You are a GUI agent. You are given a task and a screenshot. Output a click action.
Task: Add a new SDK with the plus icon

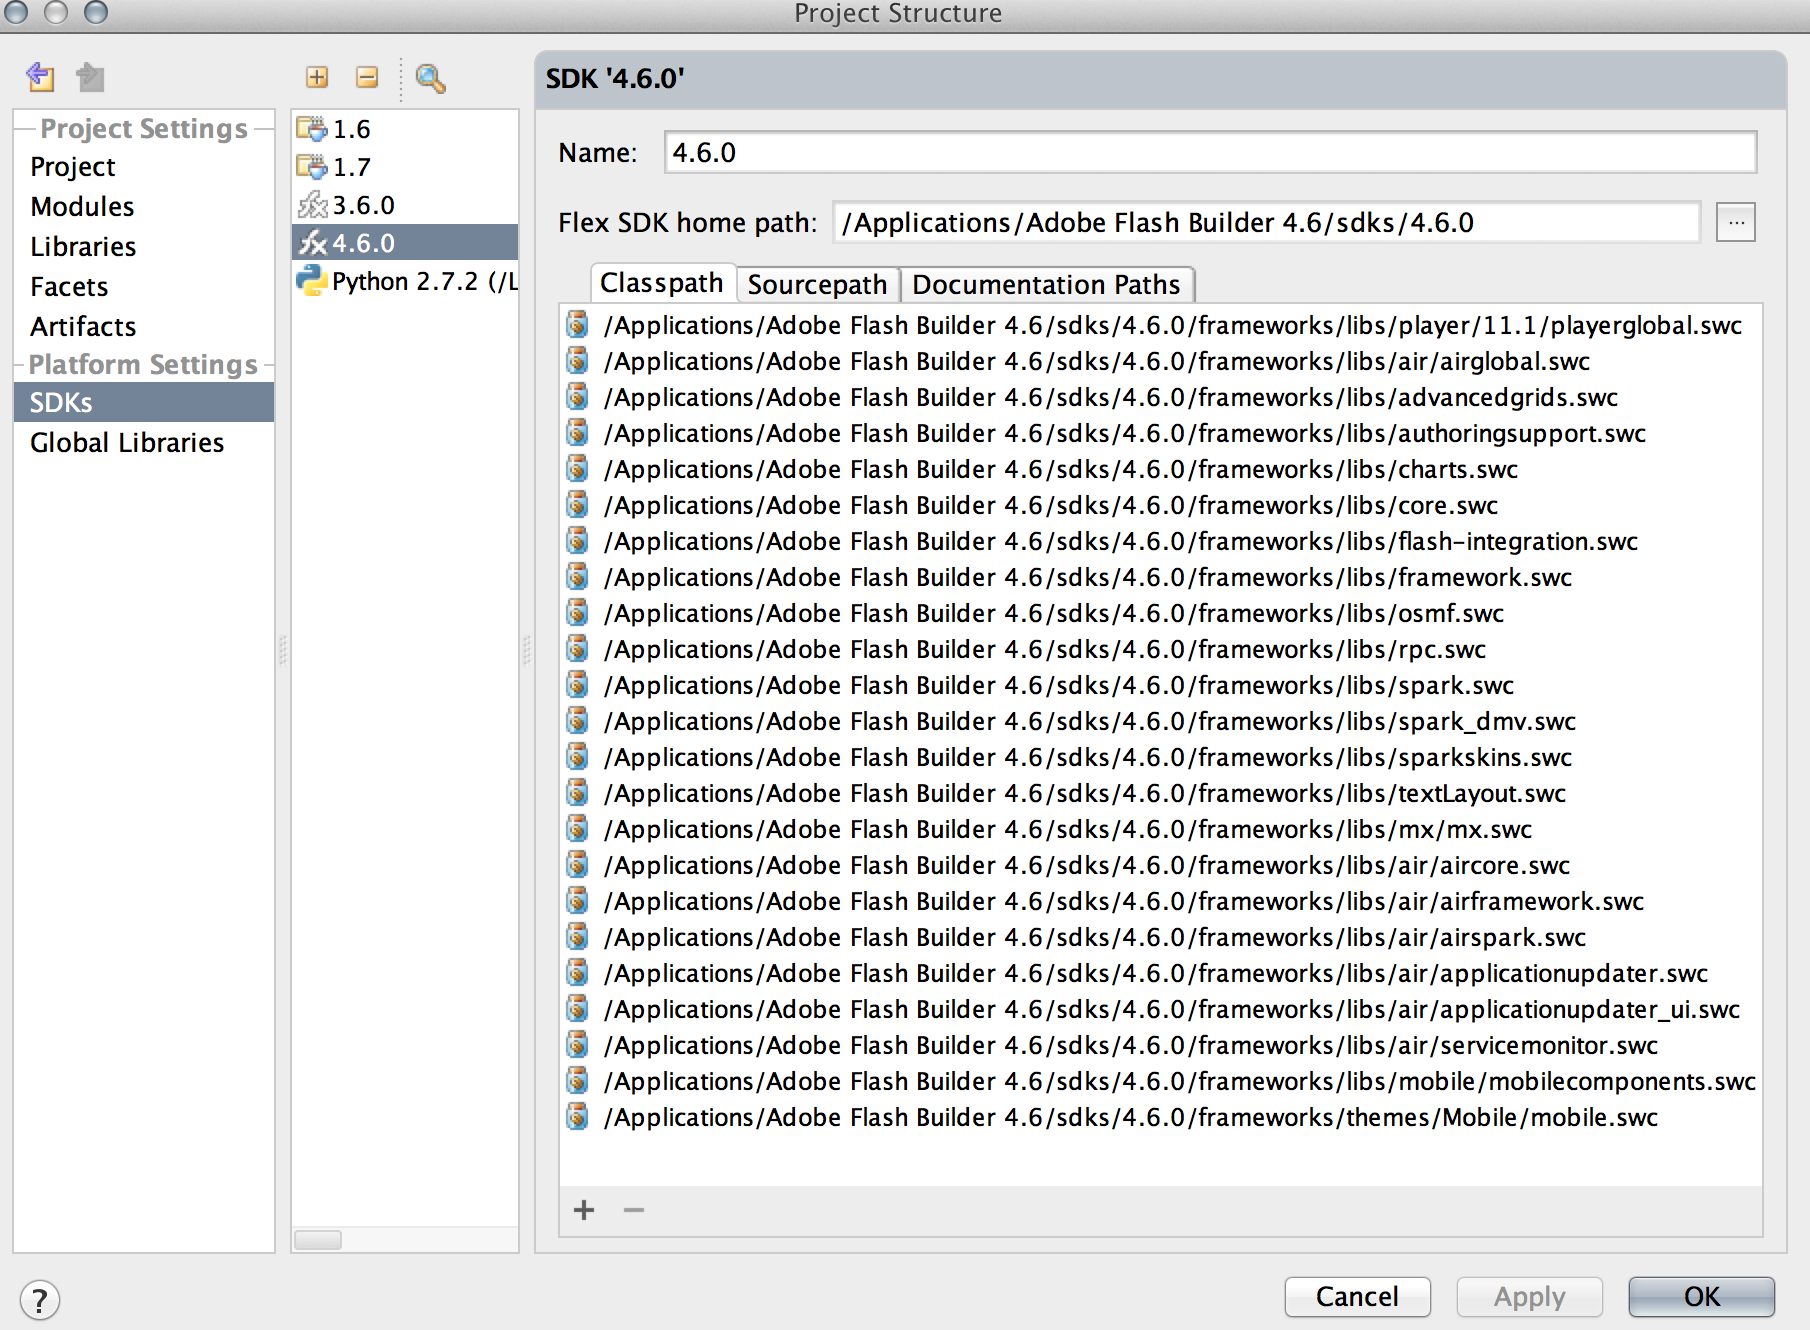(317, 77)
